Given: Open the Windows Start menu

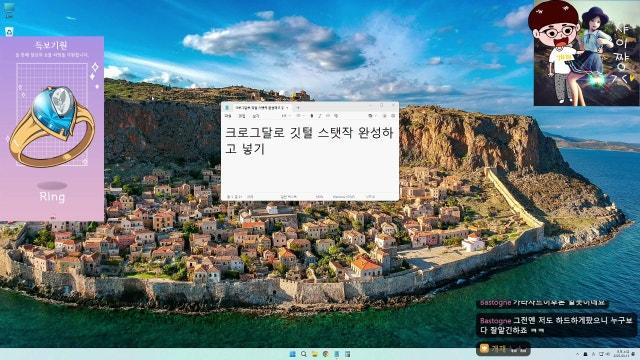Looking at the screenshot, I should 293,354.
